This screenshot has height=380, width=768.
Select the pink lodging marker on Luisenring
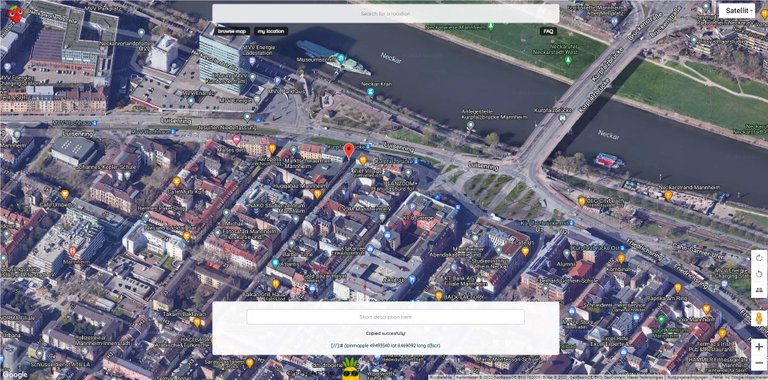(x=236, y=140)
